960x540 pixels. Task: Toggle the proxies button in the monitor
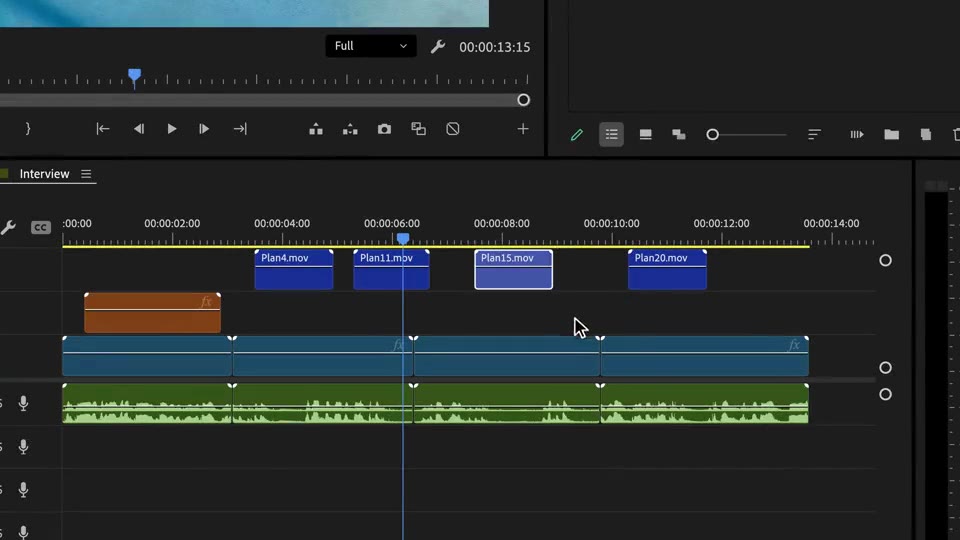pos(453,129)
